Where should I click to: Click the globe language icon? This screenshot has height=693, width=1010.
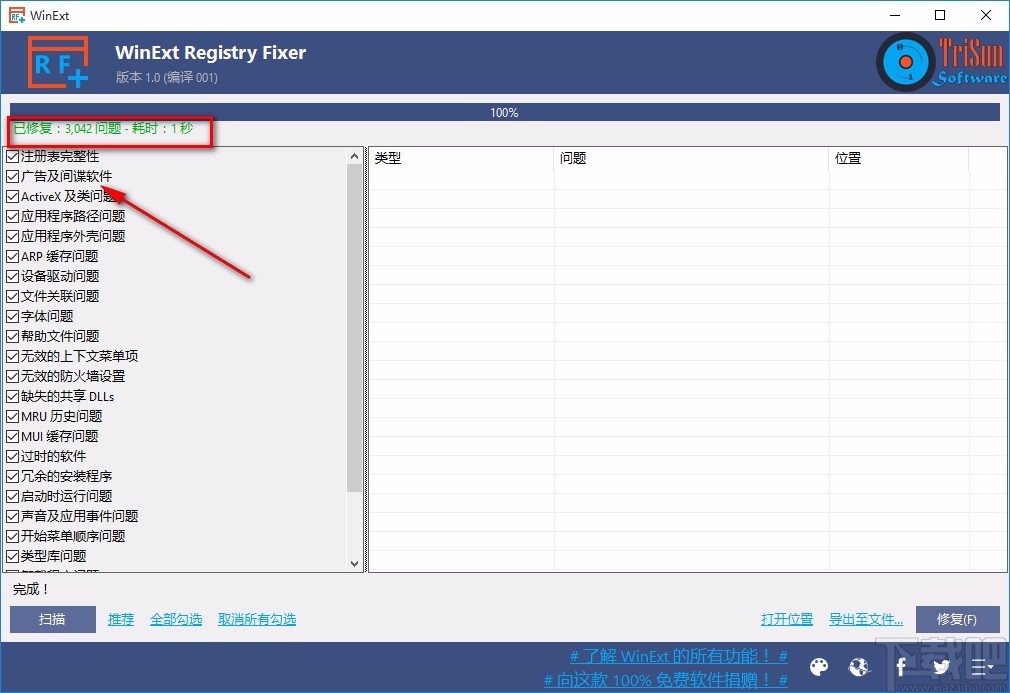pos(859,667)
